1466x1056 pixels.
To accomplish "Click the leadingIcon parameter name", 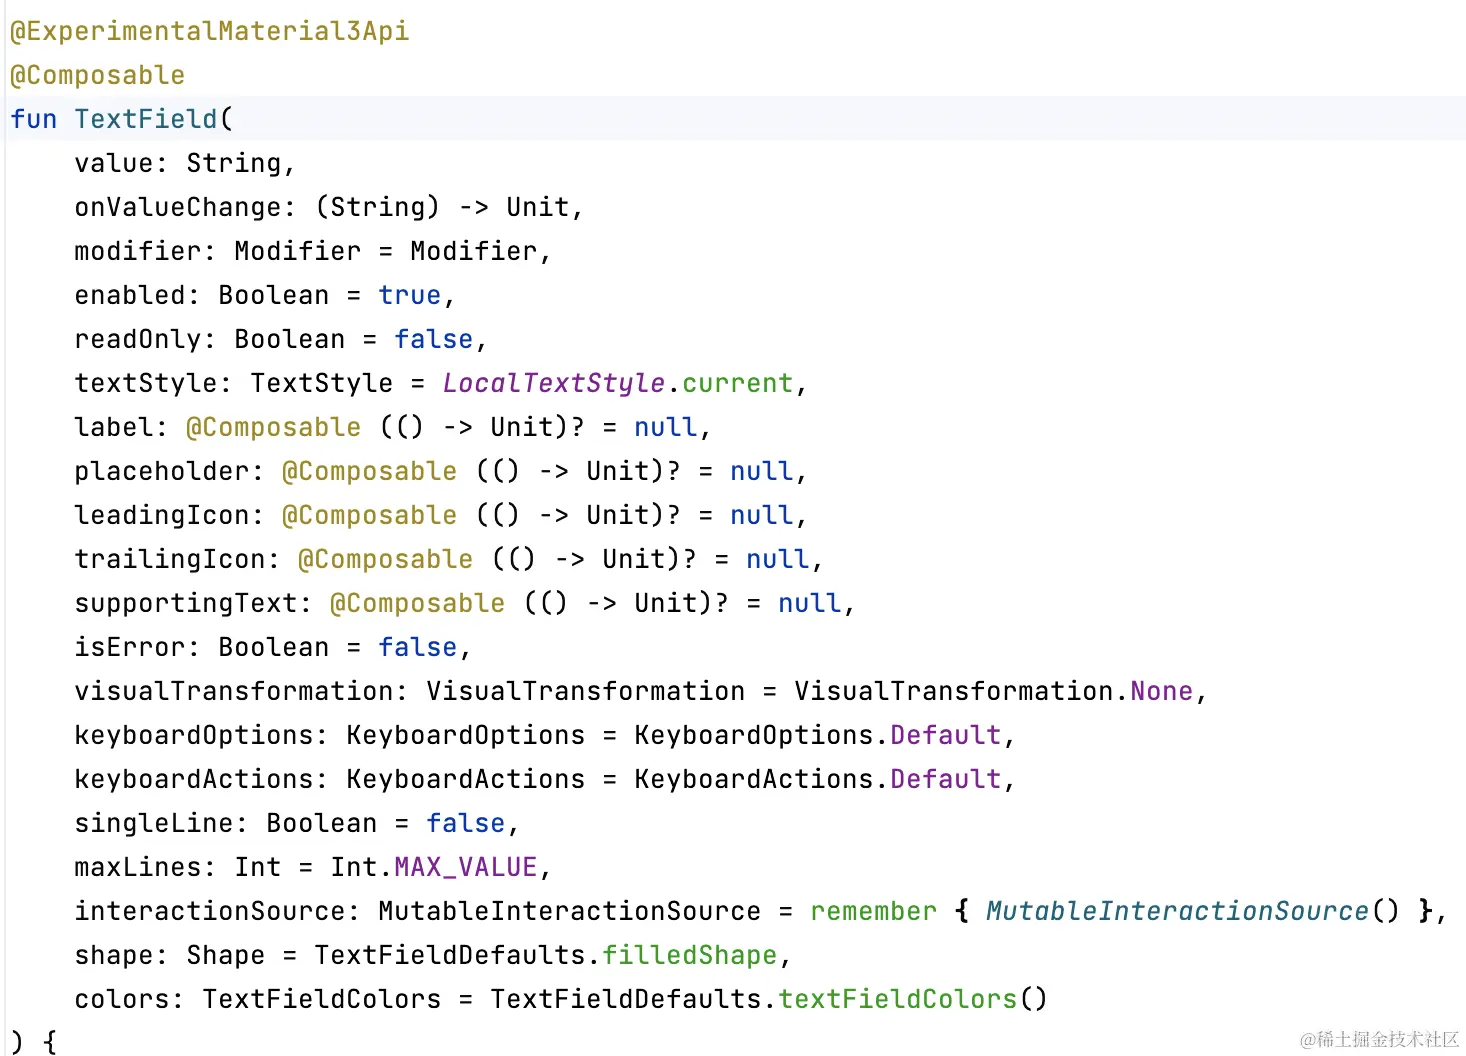I will (162, 515).
